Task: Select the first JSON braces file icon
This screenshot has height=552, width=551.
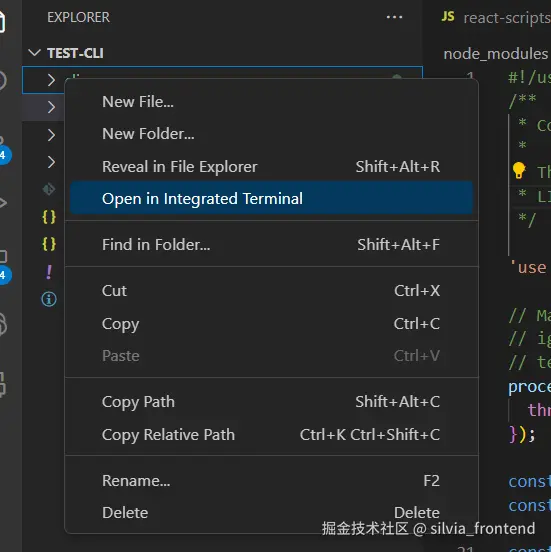Action: (x=49, y=217)
